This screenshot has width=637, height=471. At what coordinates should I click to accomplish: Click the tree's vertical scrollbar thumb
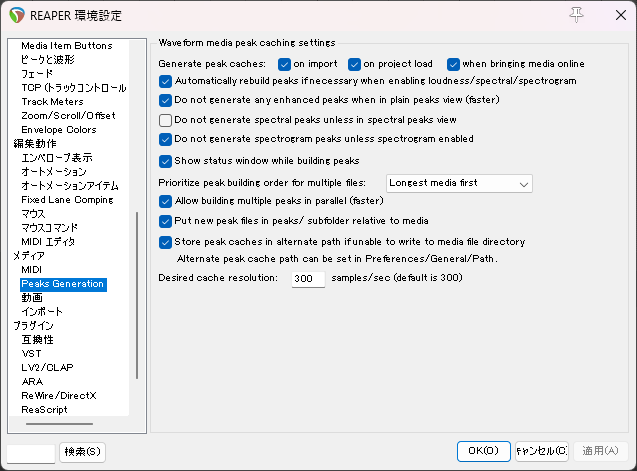(x=137, y=295)
